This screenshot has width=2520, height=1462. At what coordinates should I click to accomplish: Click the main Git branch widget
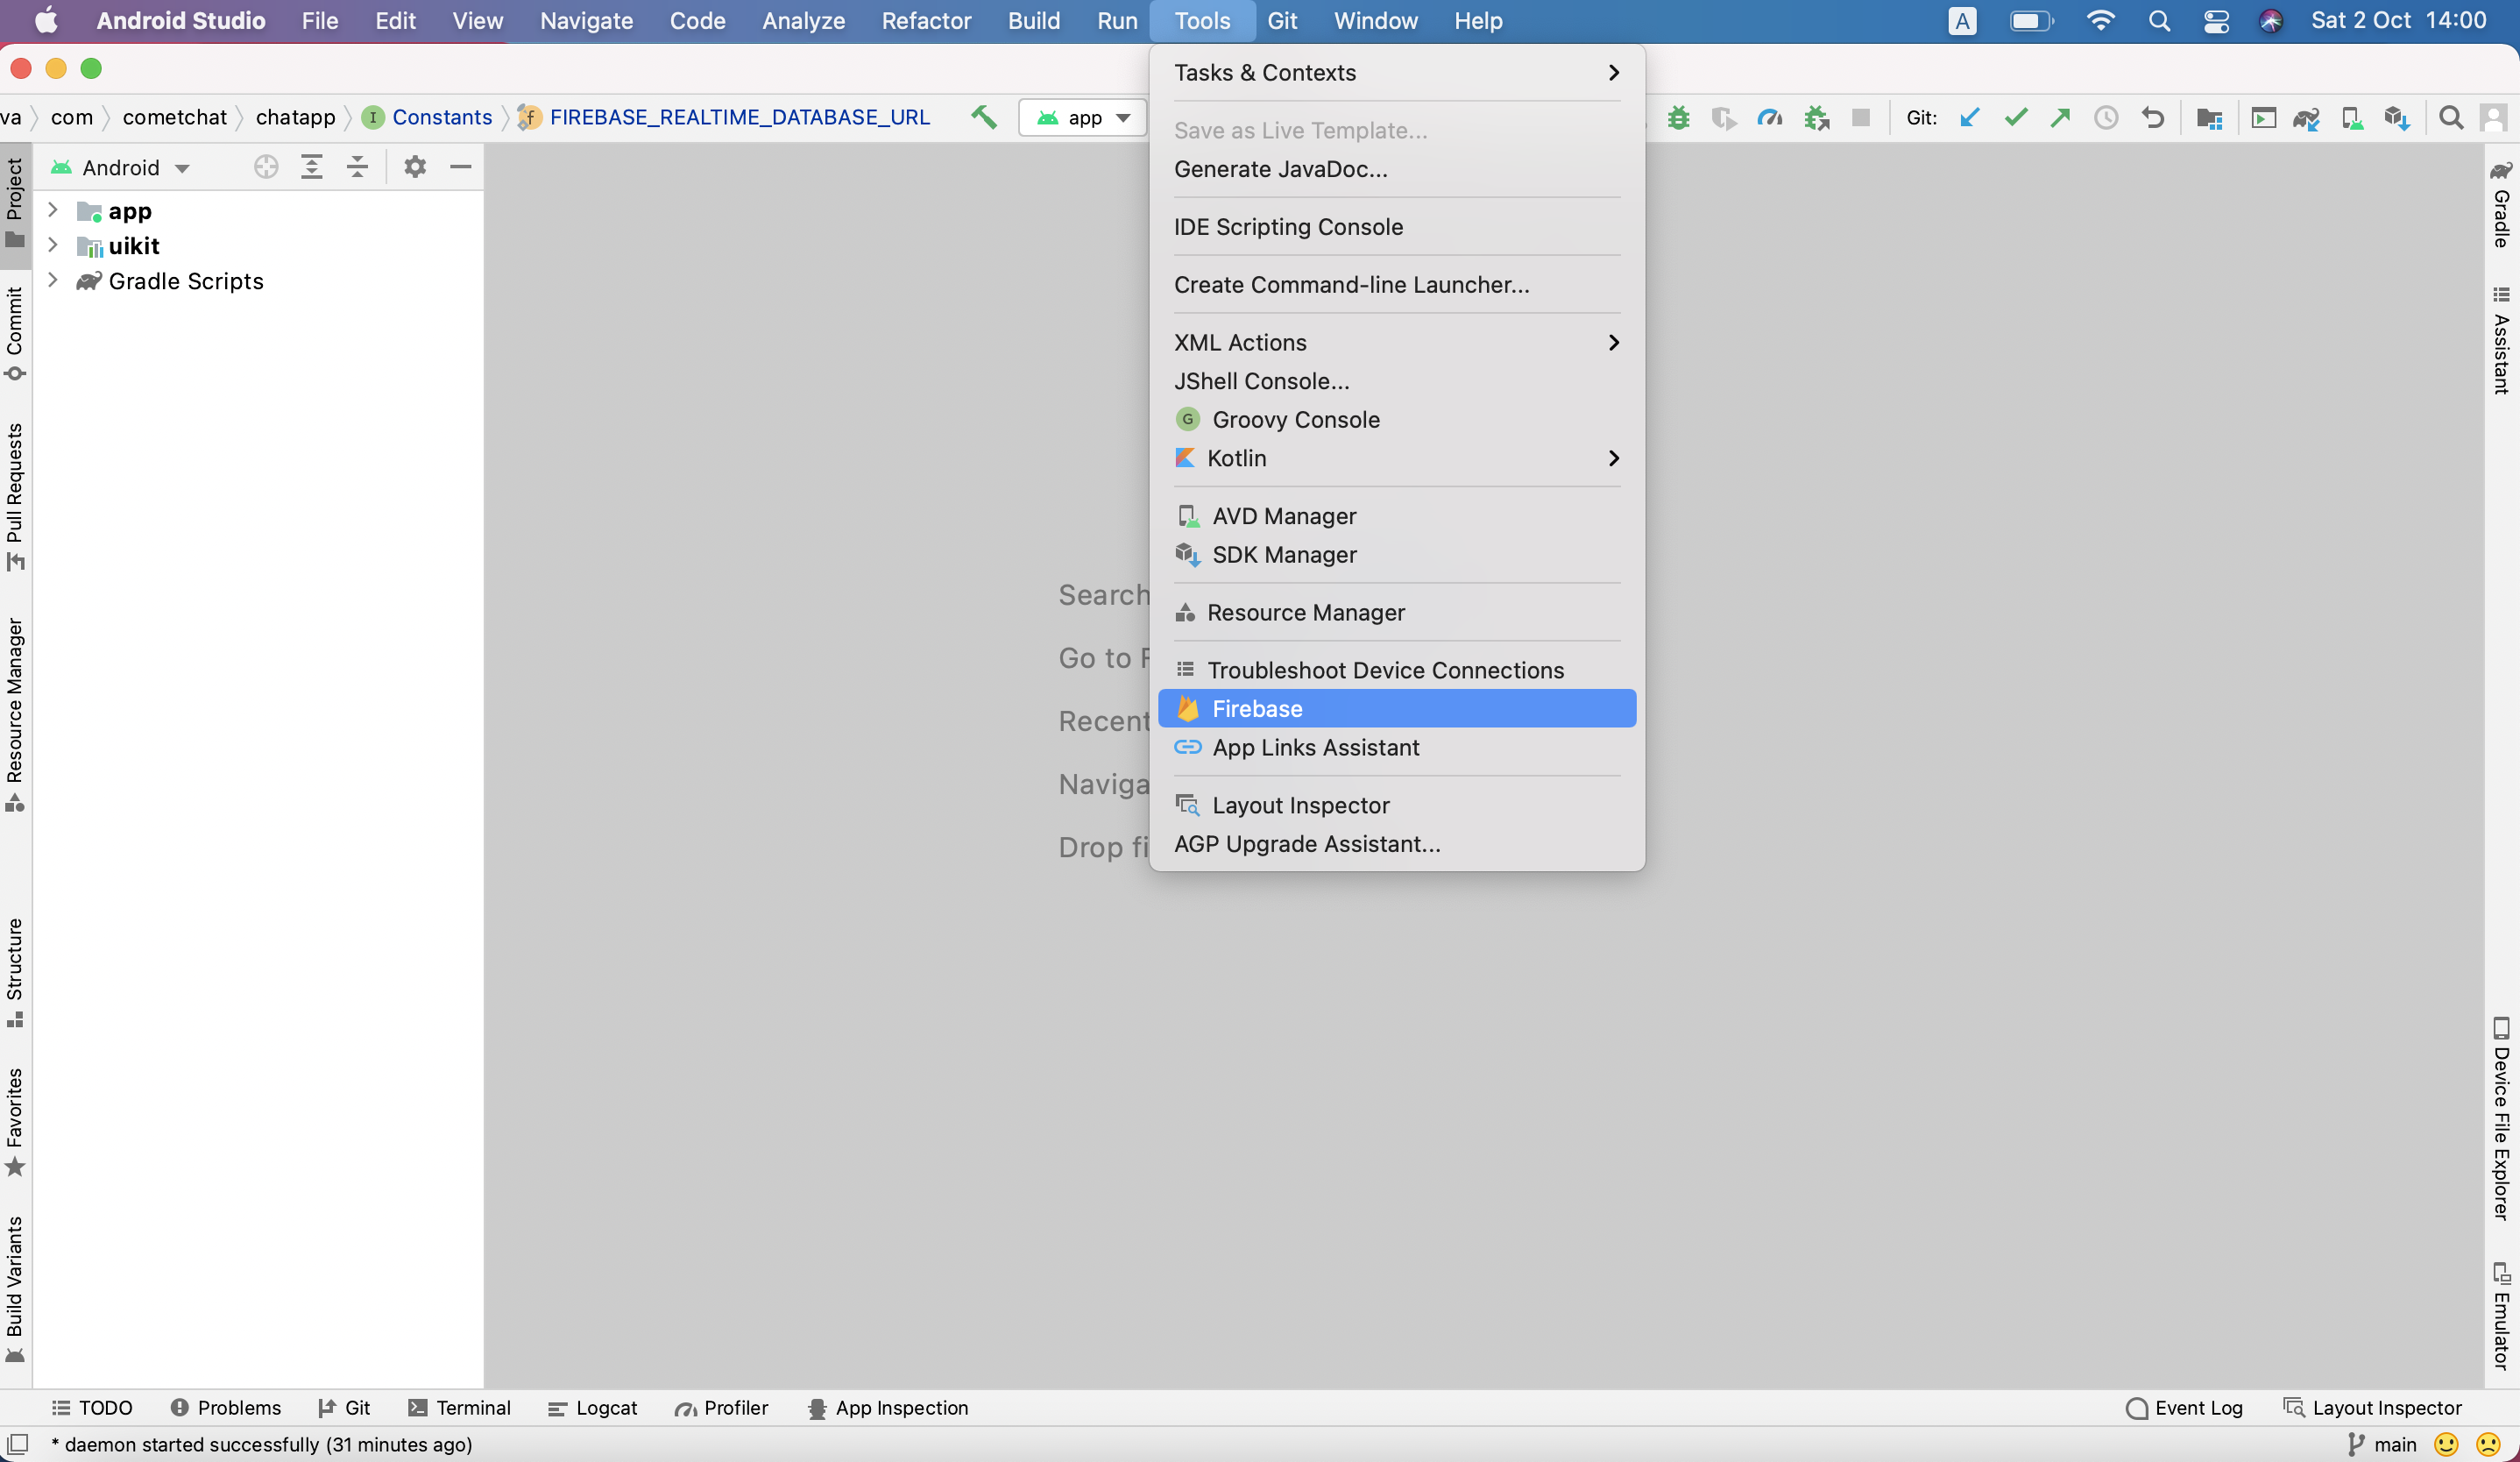pyautogui.click(x=2382, y=1444)
